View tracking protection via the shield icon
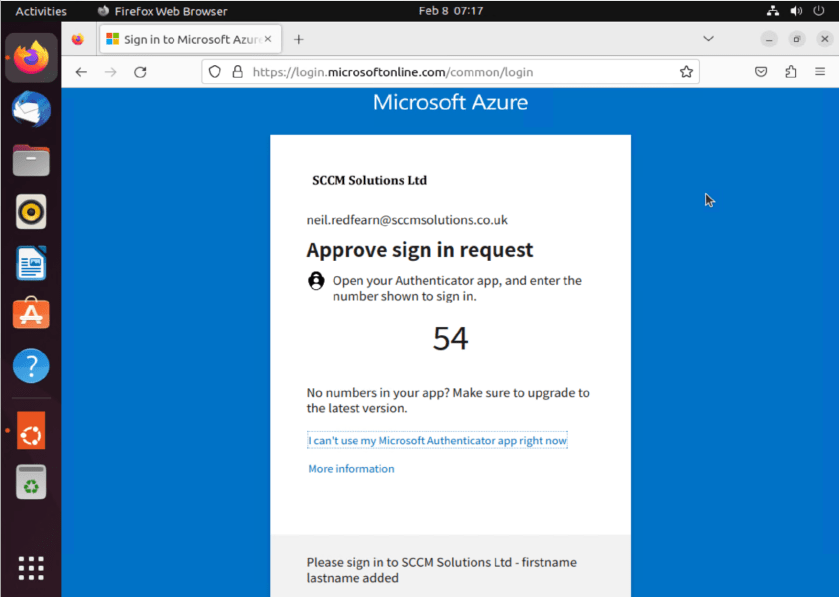 [211, 71]
